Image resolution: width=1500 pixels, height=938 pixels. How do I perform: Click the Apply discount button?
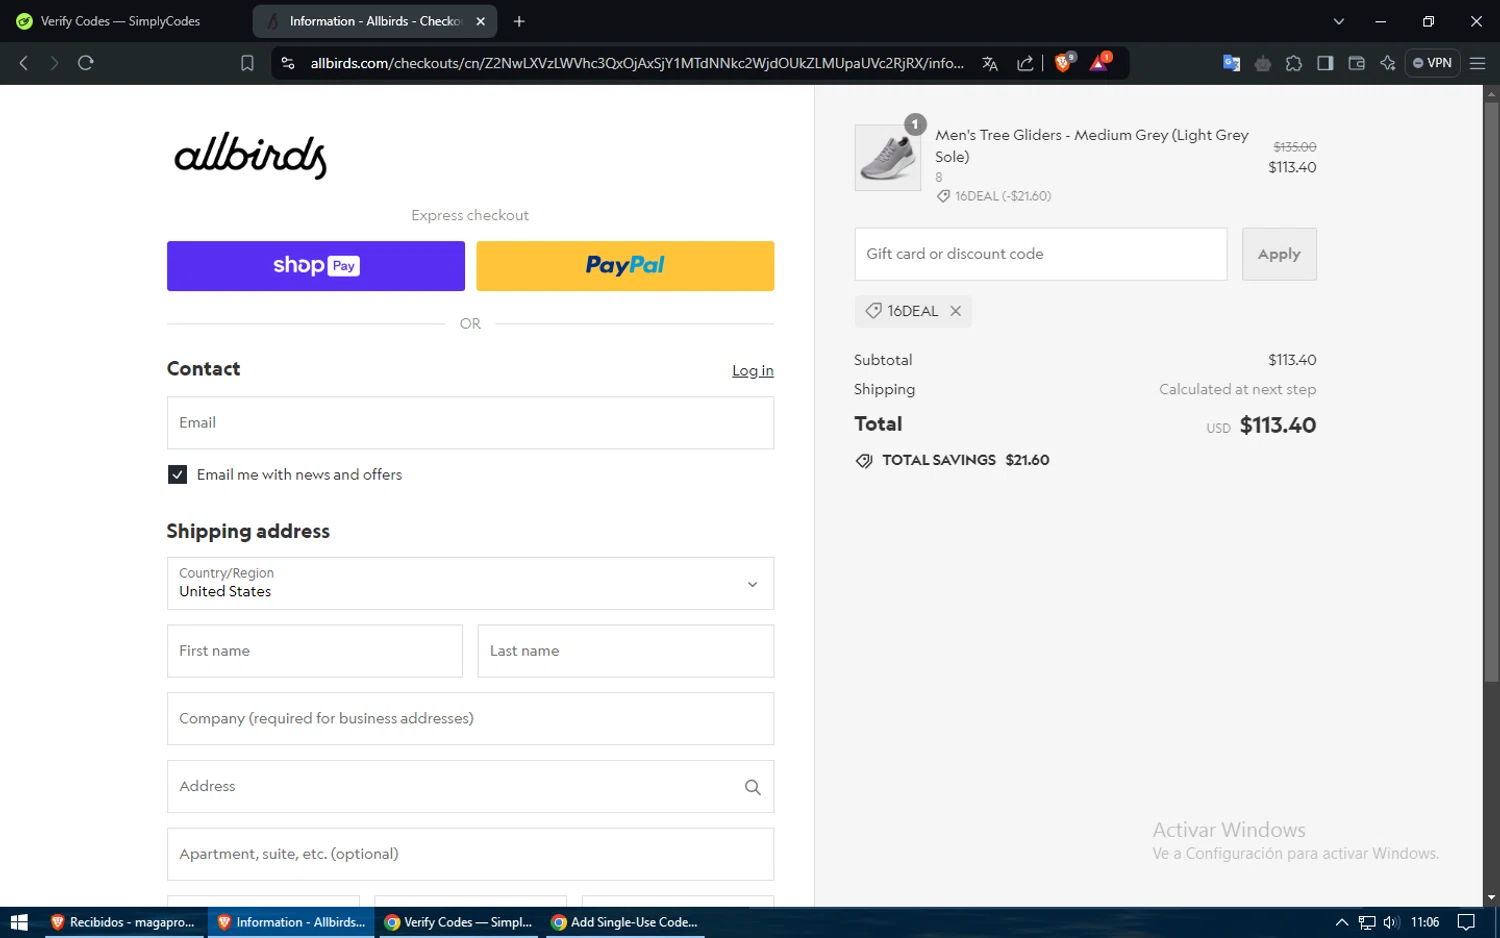pyautogui.click(x=1279, y=254)
